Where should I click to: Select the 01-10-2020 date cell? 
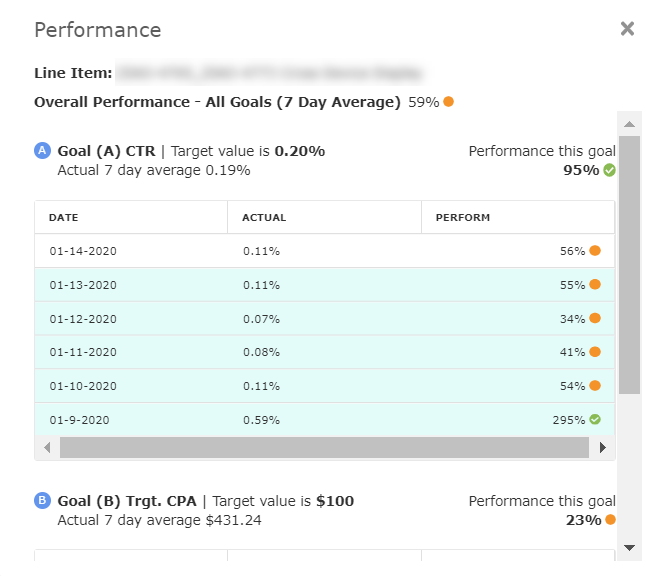click(x=83, y=386)
